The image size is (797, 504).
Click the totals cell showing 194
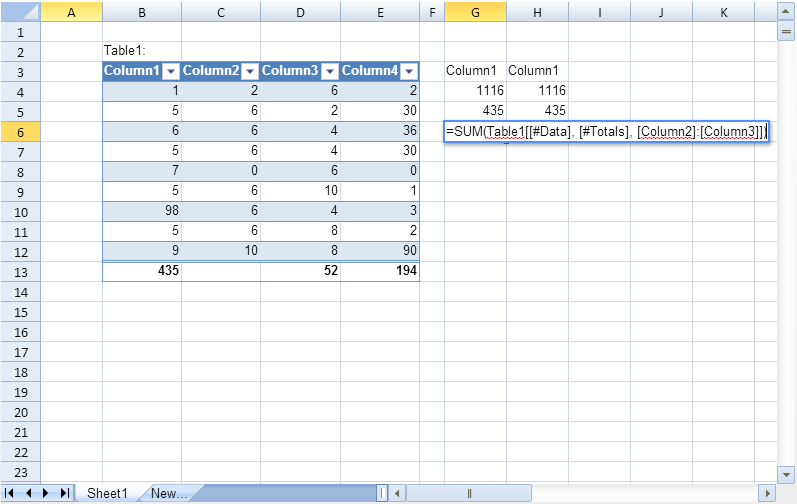pyautogui.click(x=380, y=270)
